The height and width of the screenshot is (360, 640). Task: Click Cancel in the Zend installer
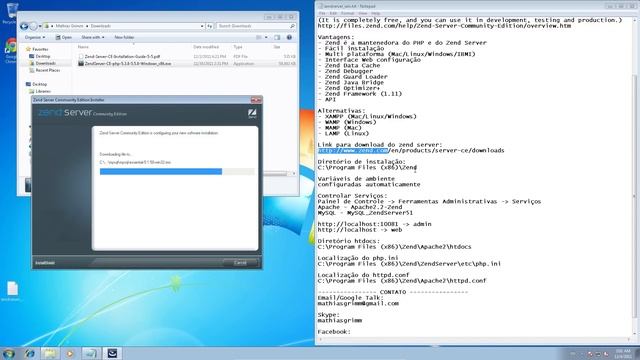click(x=240, y=262)
